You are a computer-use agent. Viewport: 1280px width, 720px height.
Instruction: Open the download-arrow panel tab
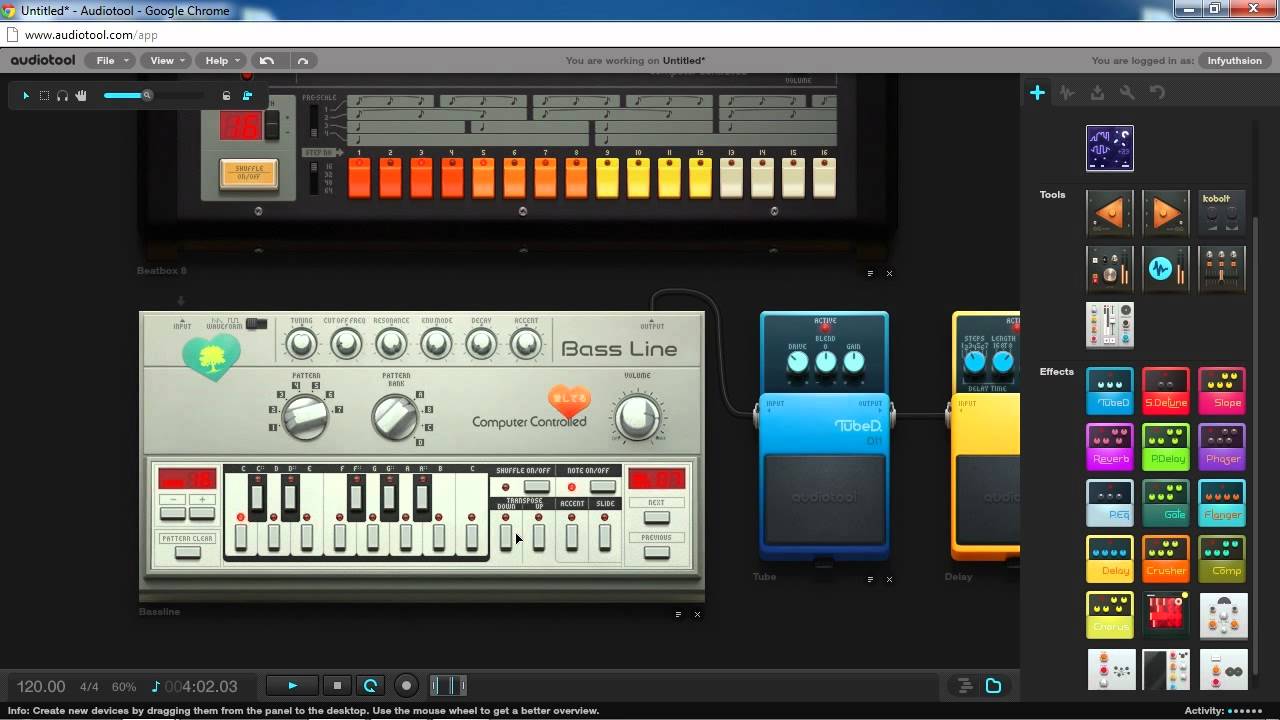pyautogui.click(x=1097, y=92)
